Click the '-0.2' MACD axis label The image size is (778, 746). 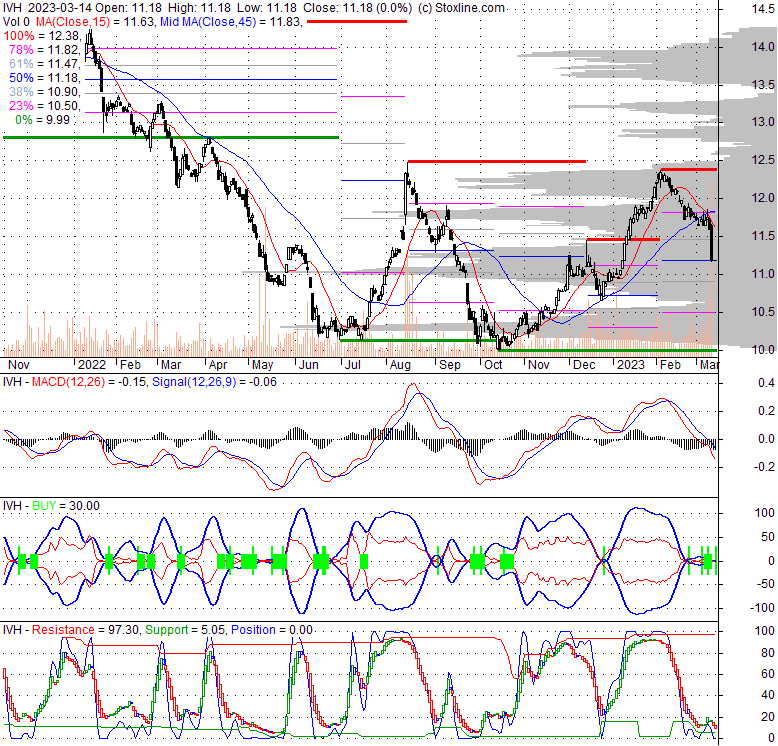pyautogui.click(x=764, y=467)
